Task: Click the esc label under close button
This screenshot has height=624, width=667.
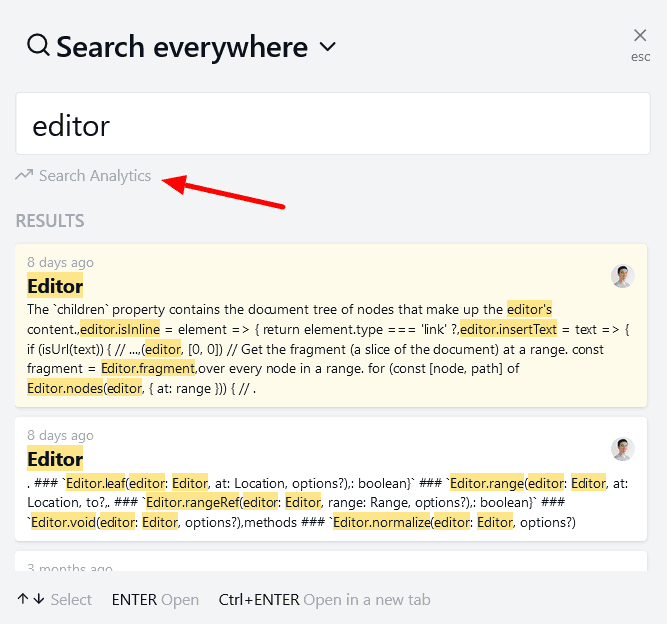Action: point(640,57)
